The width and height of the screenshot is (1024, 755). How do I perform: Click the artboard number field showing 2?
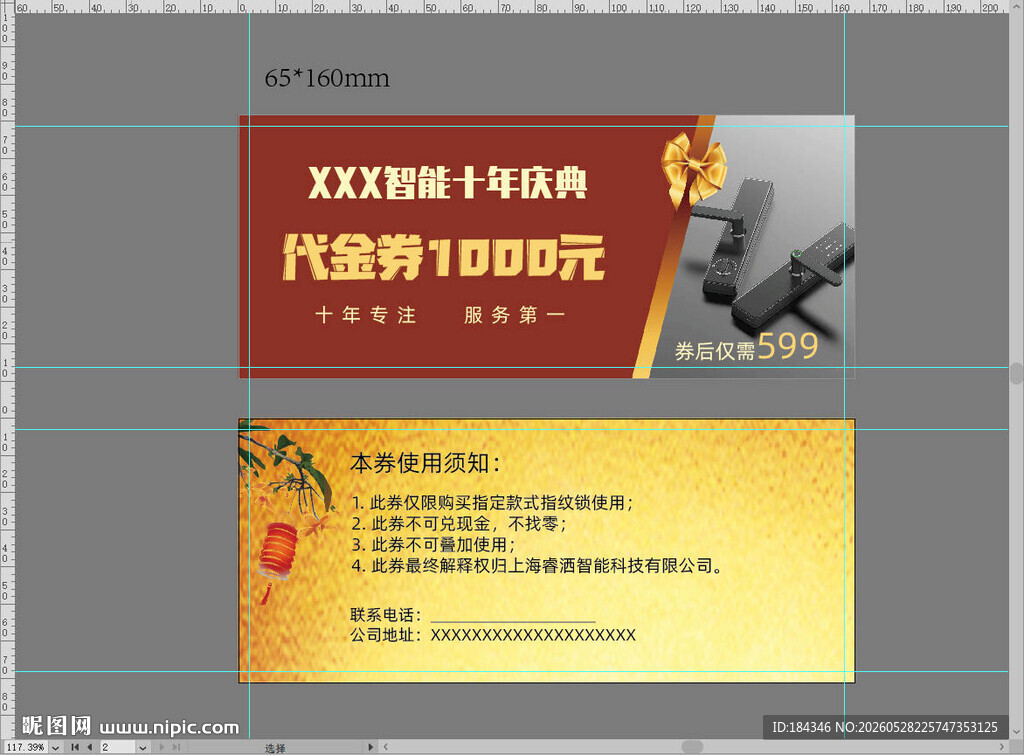[x=118, y=747]
